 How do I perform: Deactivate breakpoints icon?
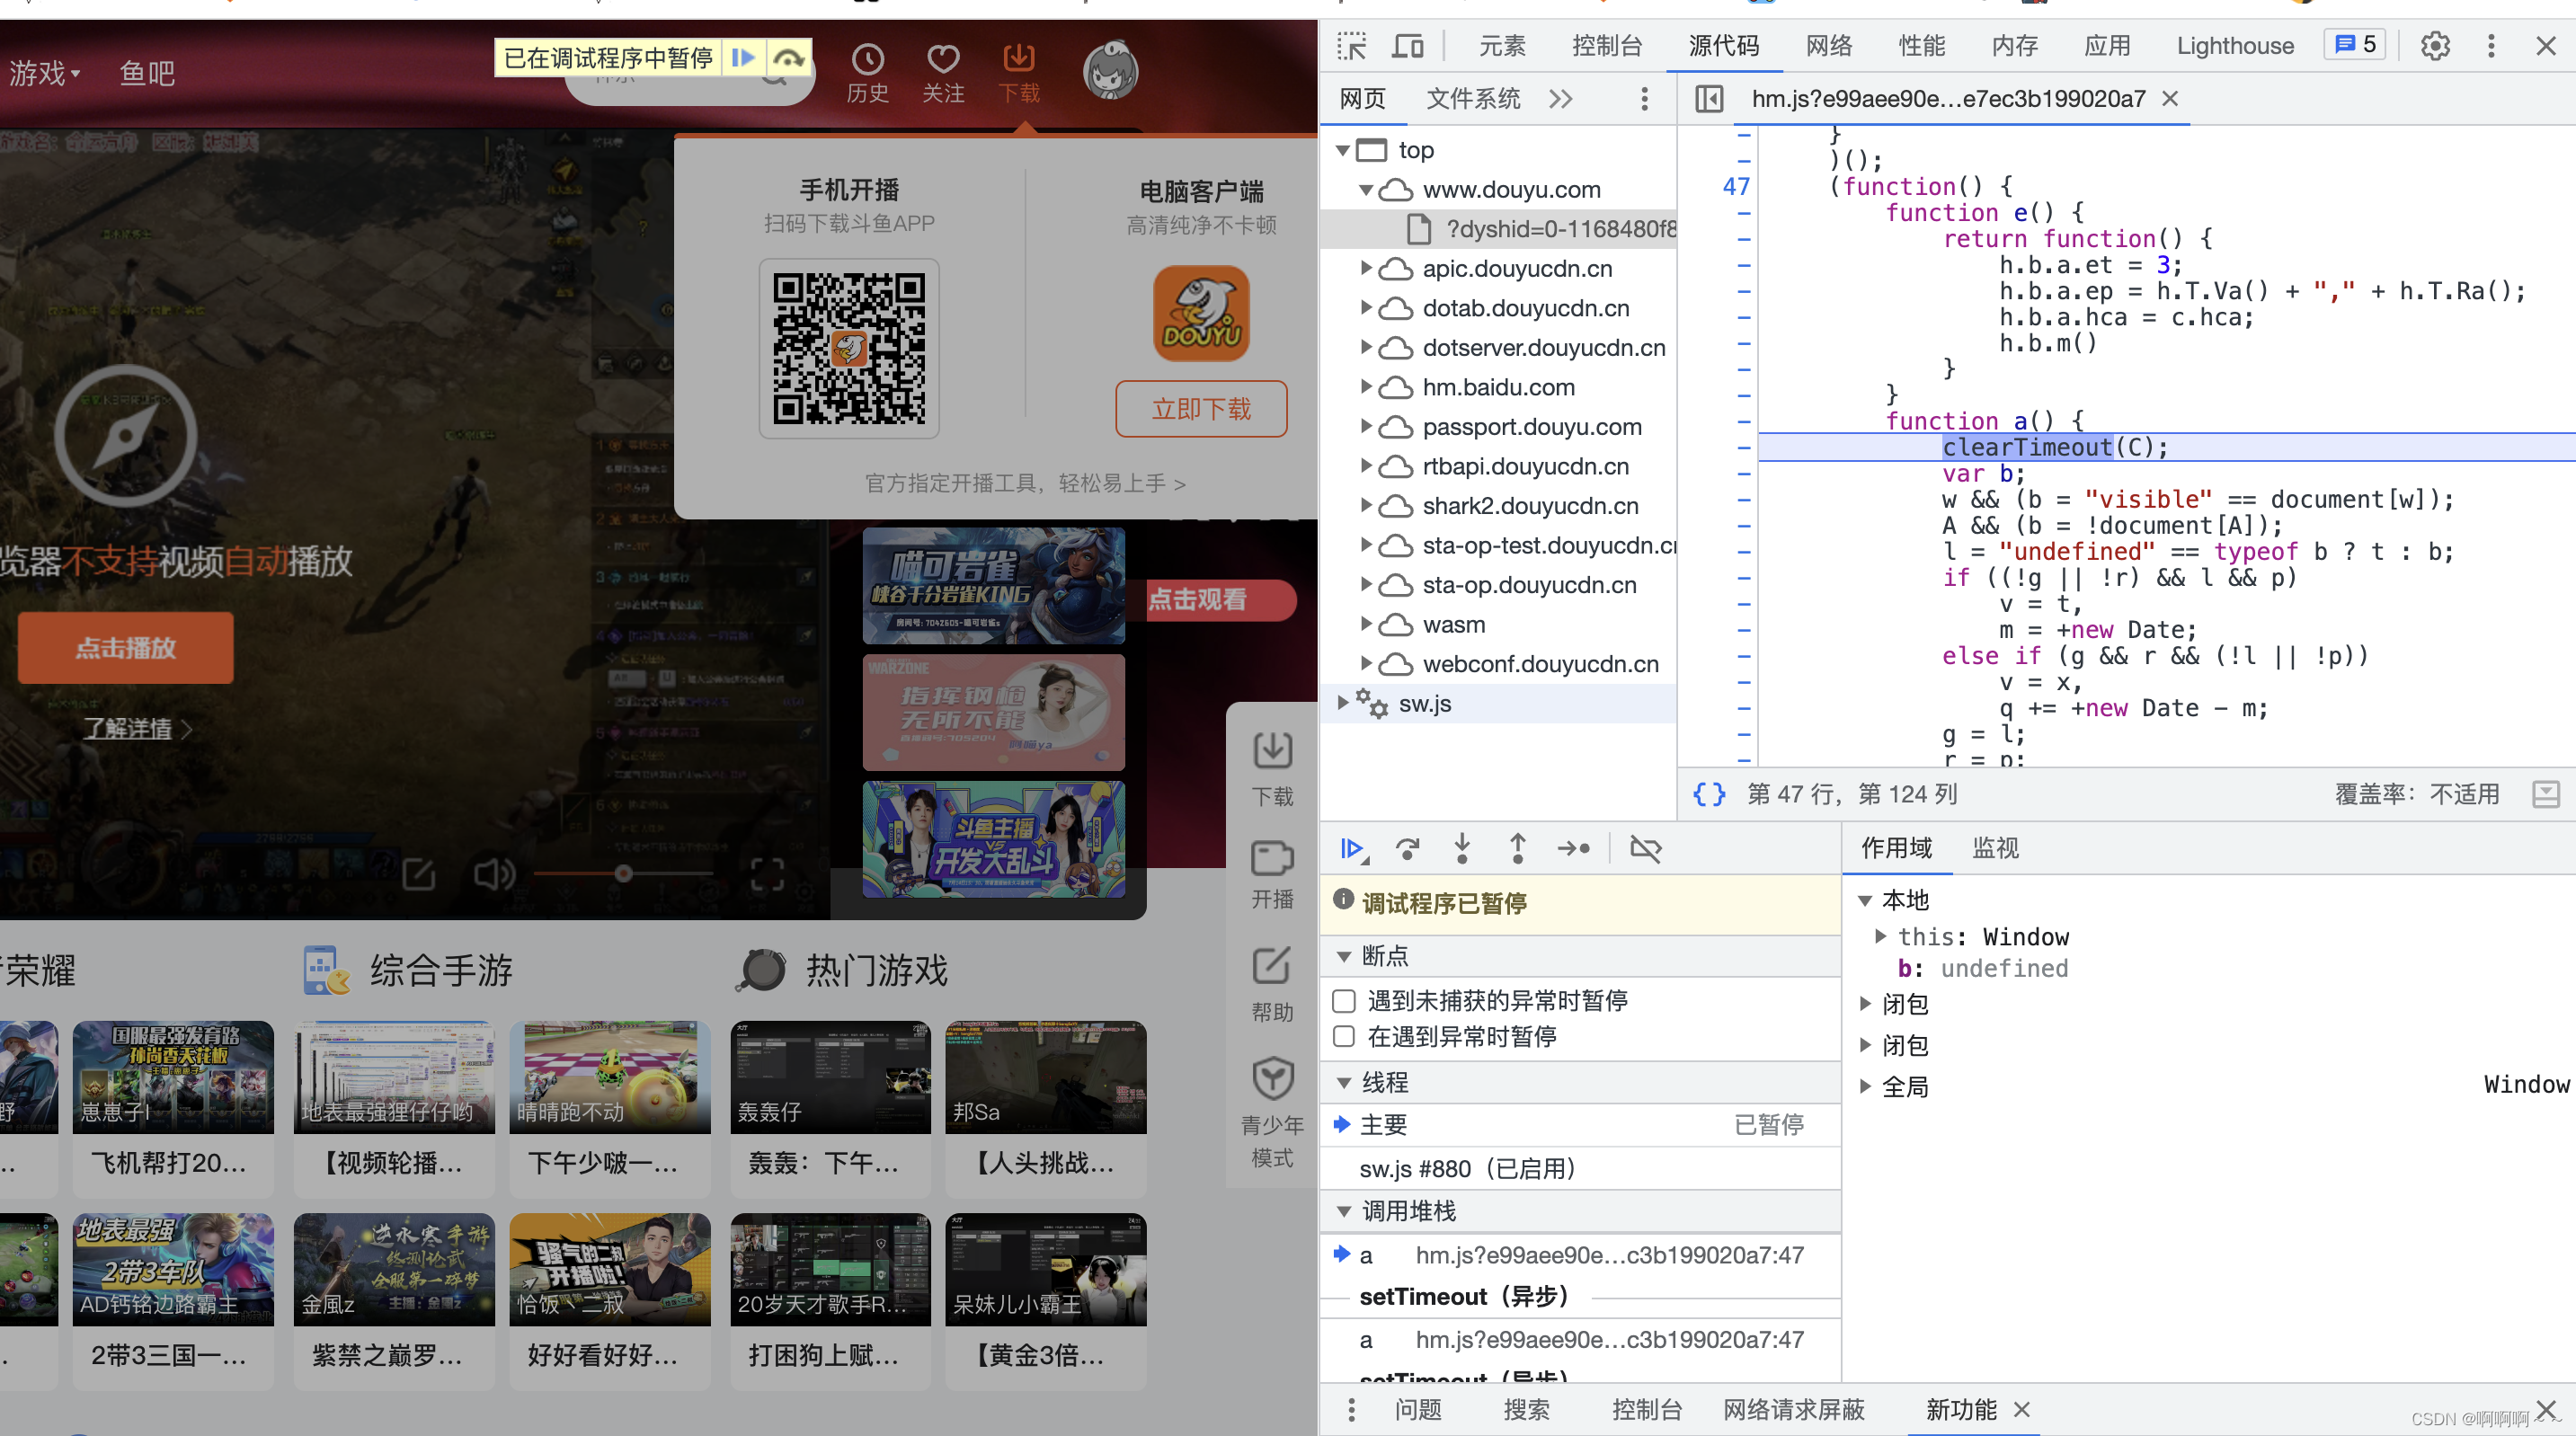[x=1645, y=849]
